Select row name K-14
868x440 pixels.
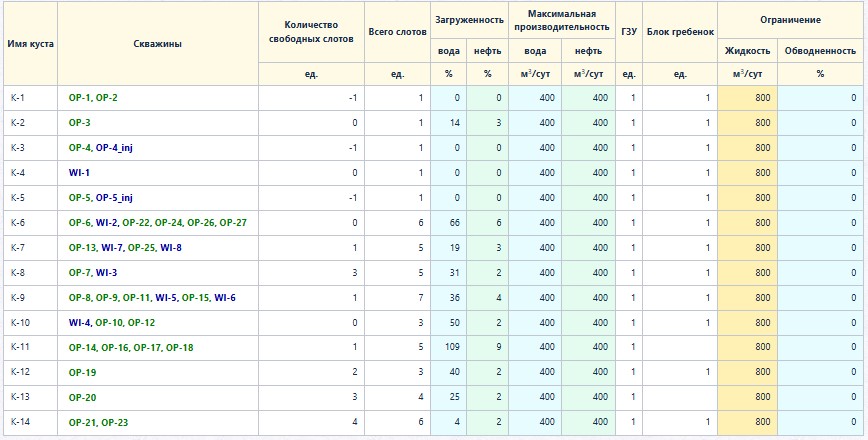[x=20, y=422]
